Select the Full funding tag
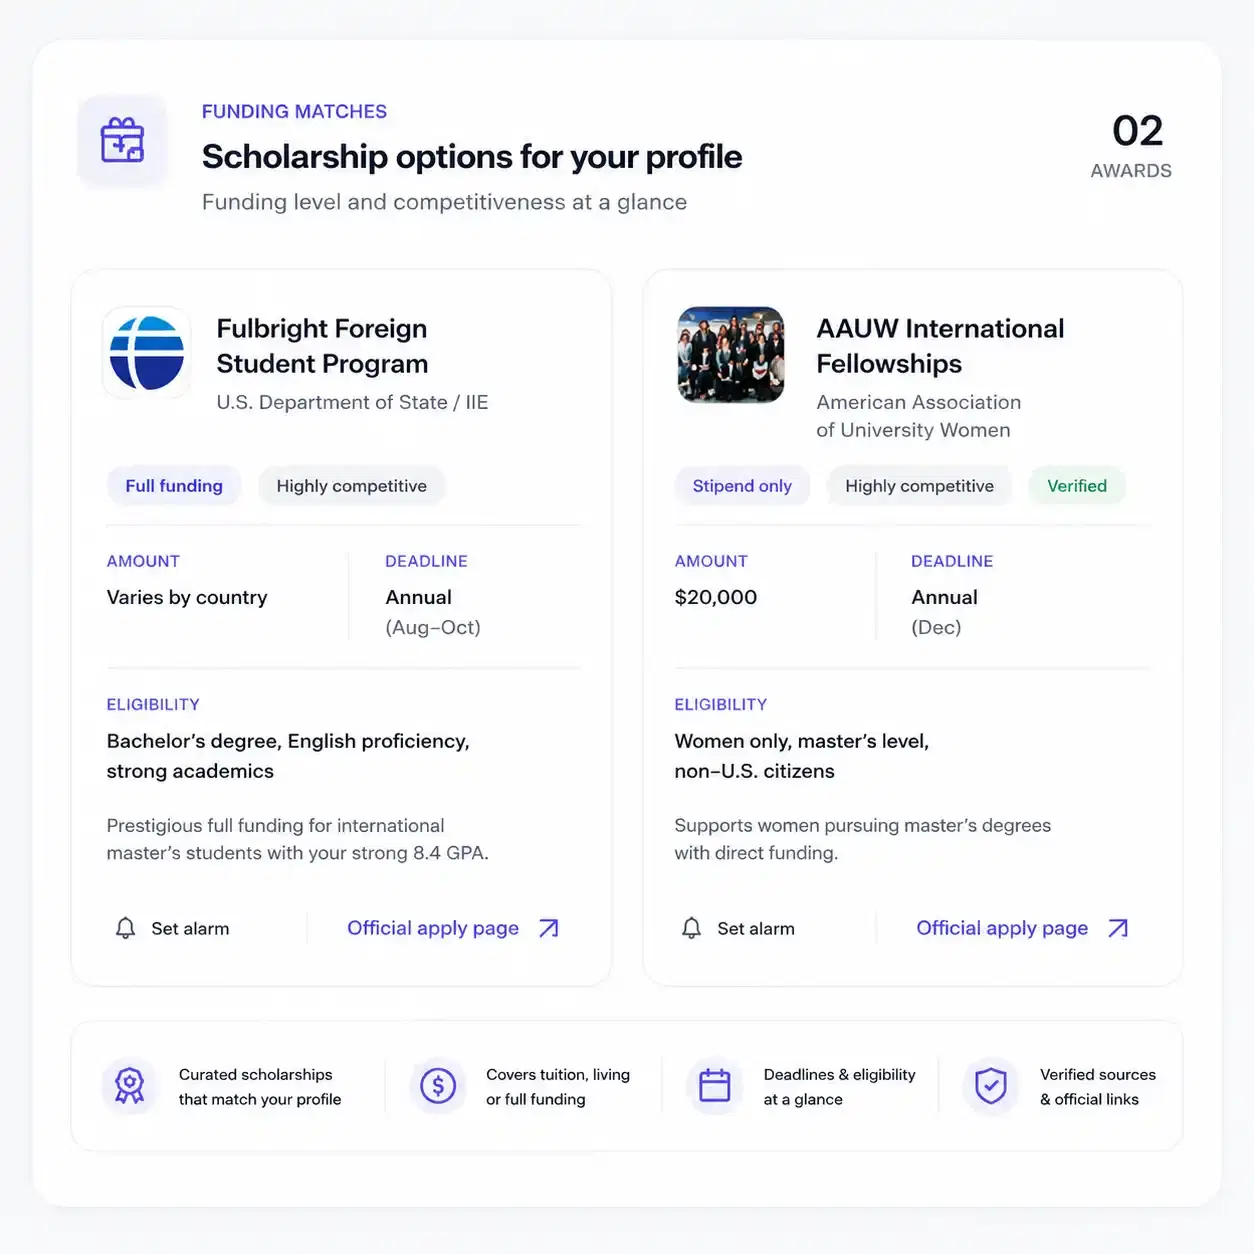This screenshot has width=1254, height=1254. click(x=174, y=486)
